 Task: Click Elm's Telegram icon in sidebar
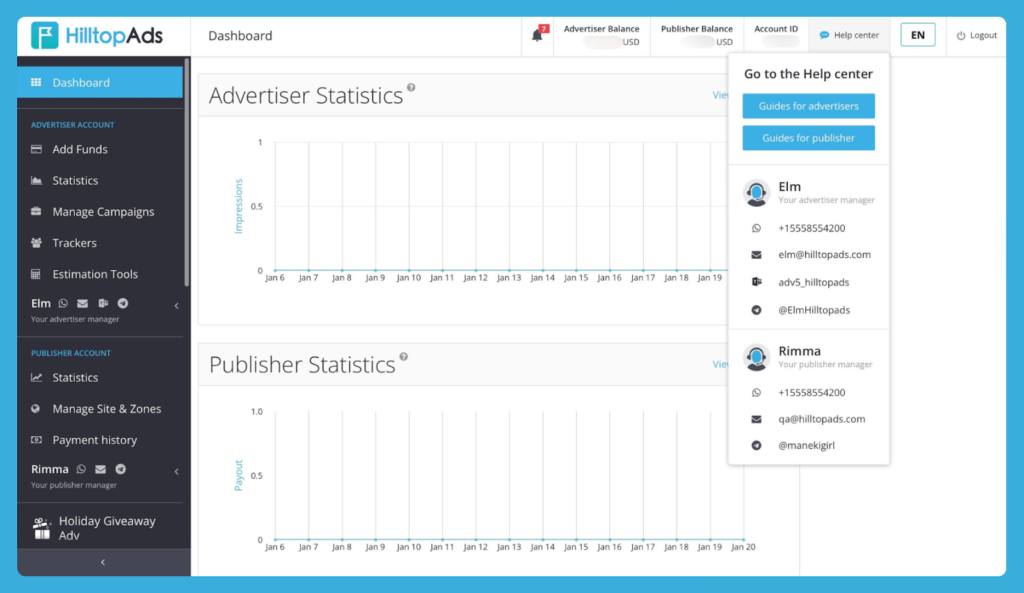coord(122,303)
